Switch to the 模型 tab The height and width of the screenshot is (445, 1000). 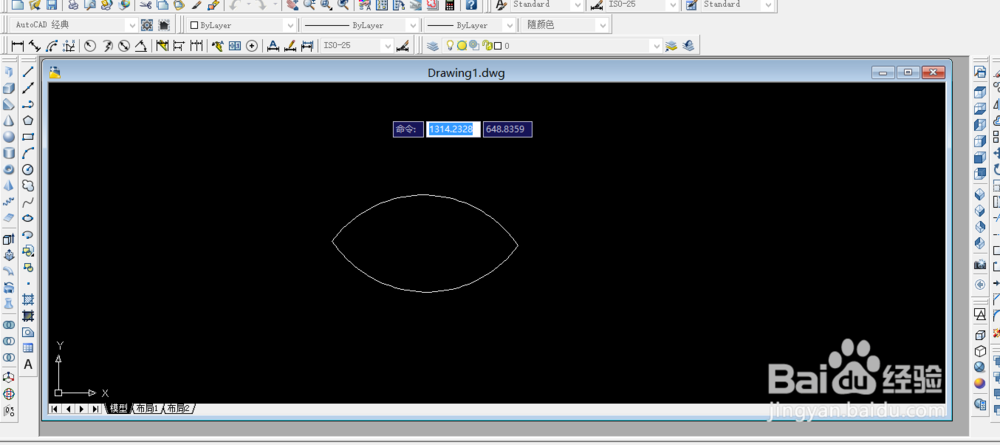pos(119,409)
